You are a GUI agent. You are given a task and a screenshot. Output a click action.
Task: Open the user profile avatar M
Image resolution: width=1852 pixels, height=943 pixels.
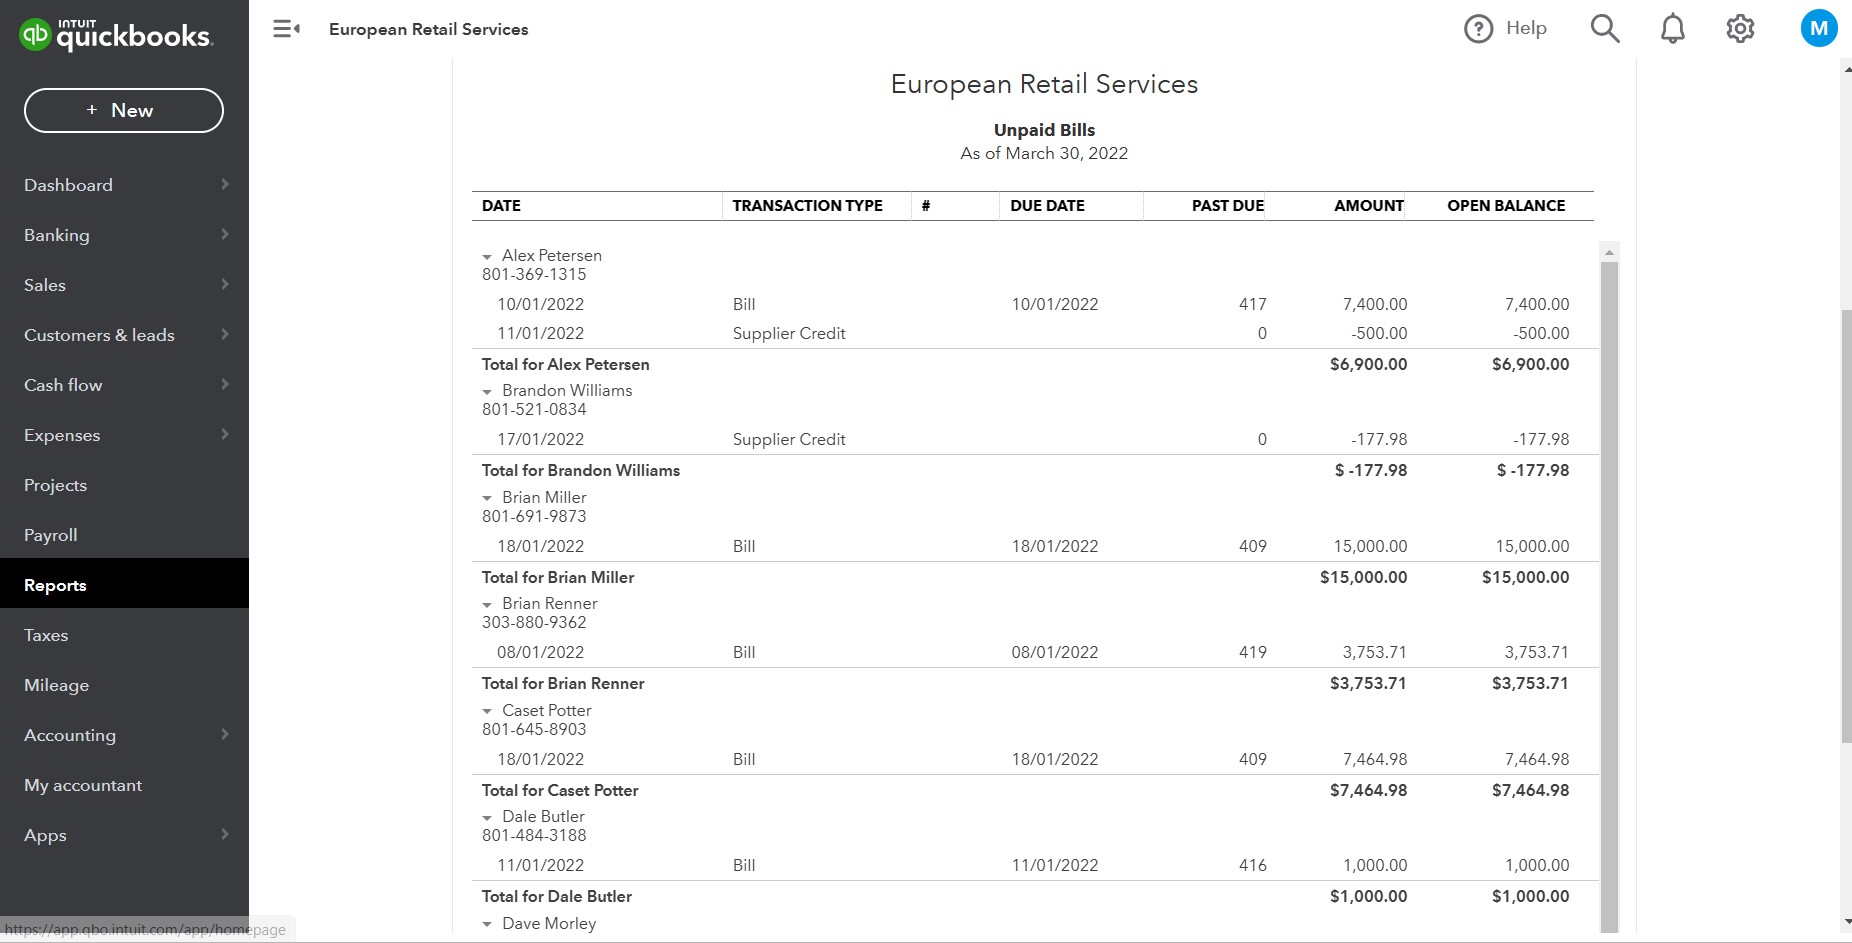pyautogui.click(x=1818, y=29)
